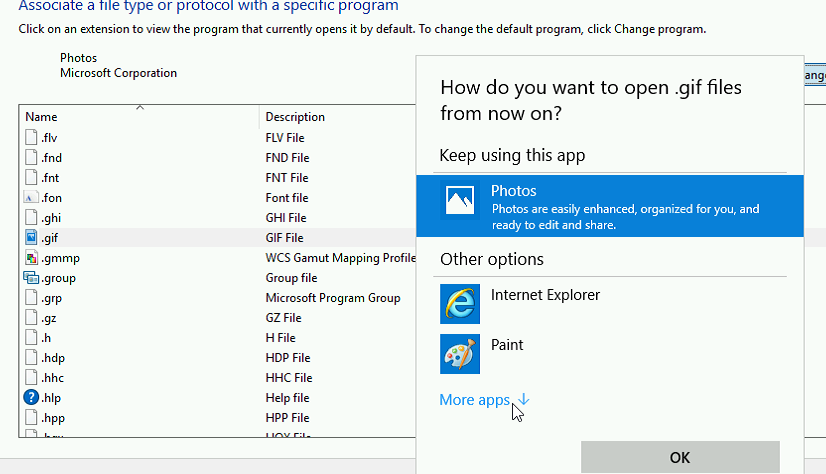Select the .group extension name

click(x=58, y=278)
